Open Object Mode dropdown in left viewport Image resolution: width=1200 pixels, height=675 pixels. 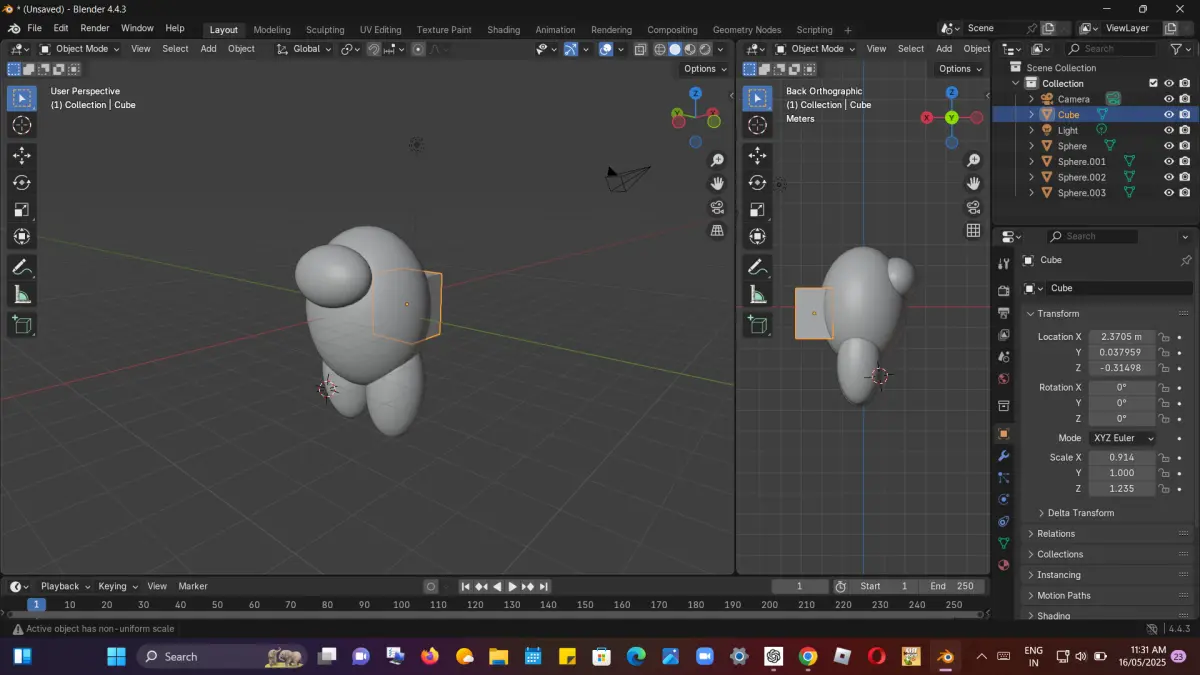click(79, 48)
